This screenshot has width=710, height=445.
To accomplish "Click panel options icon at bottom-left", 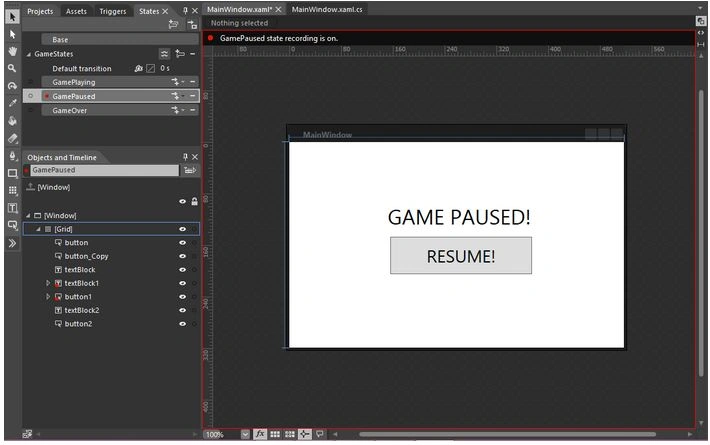I will (x=27, y=434).
